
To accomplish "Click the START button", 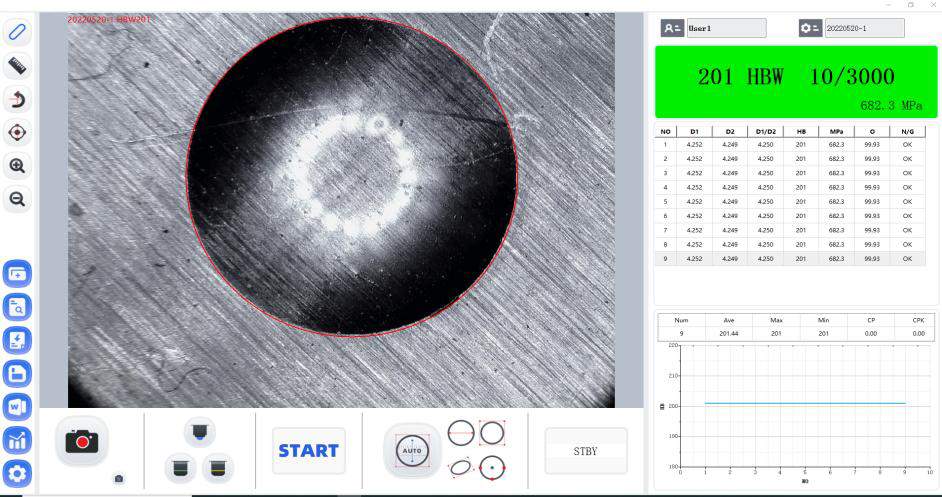I will click(308, 451).
